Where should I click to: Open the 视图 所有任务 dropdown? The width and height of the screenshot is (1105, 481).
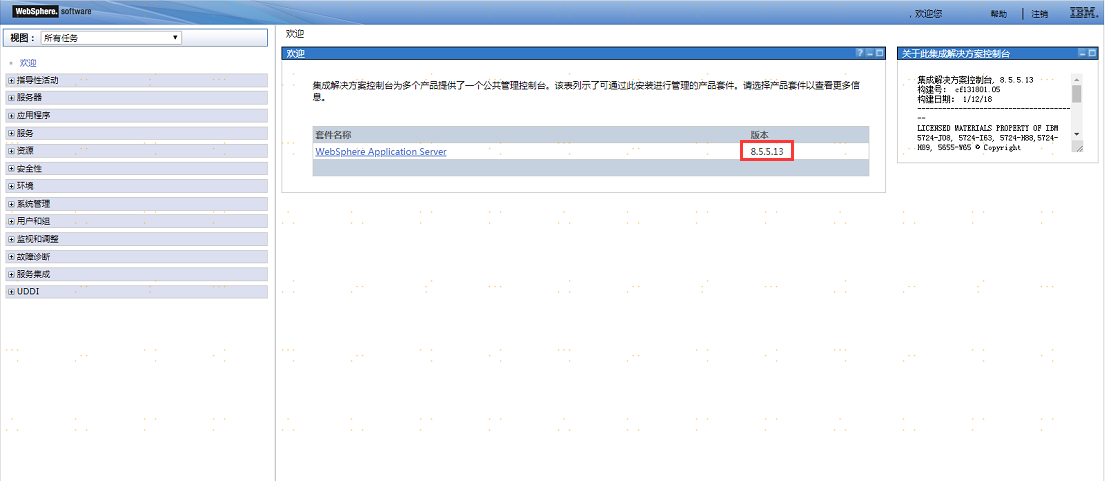pyautogui.click(x=110, y=38)
